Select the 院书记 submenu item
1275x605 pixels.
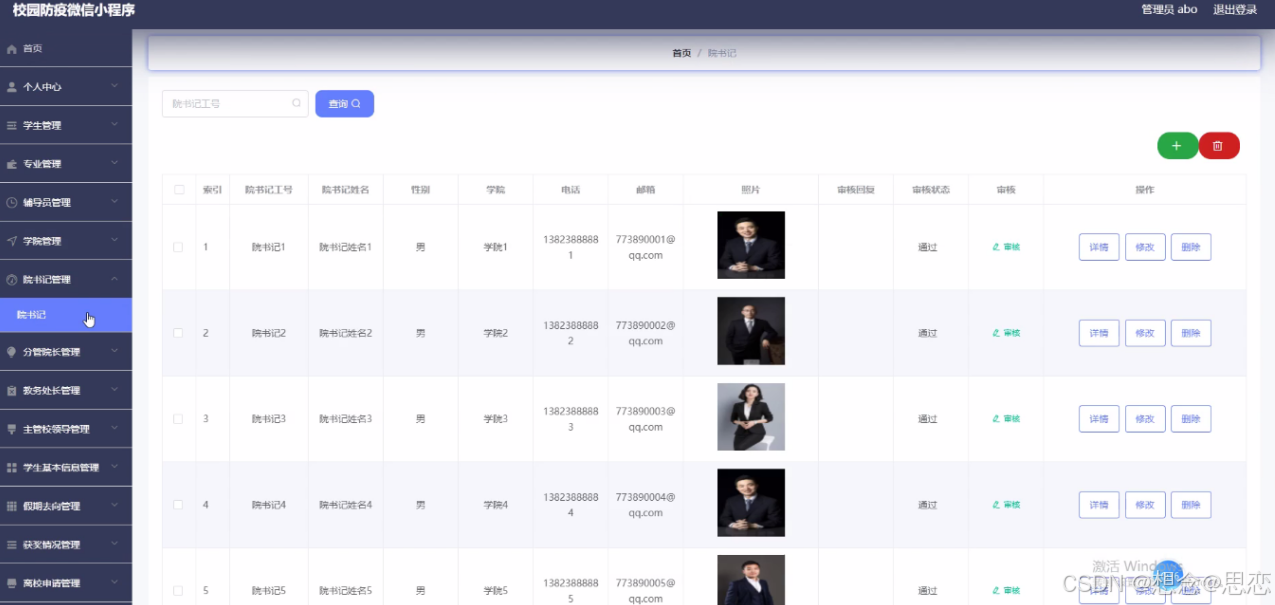click(x=66, y=315)
